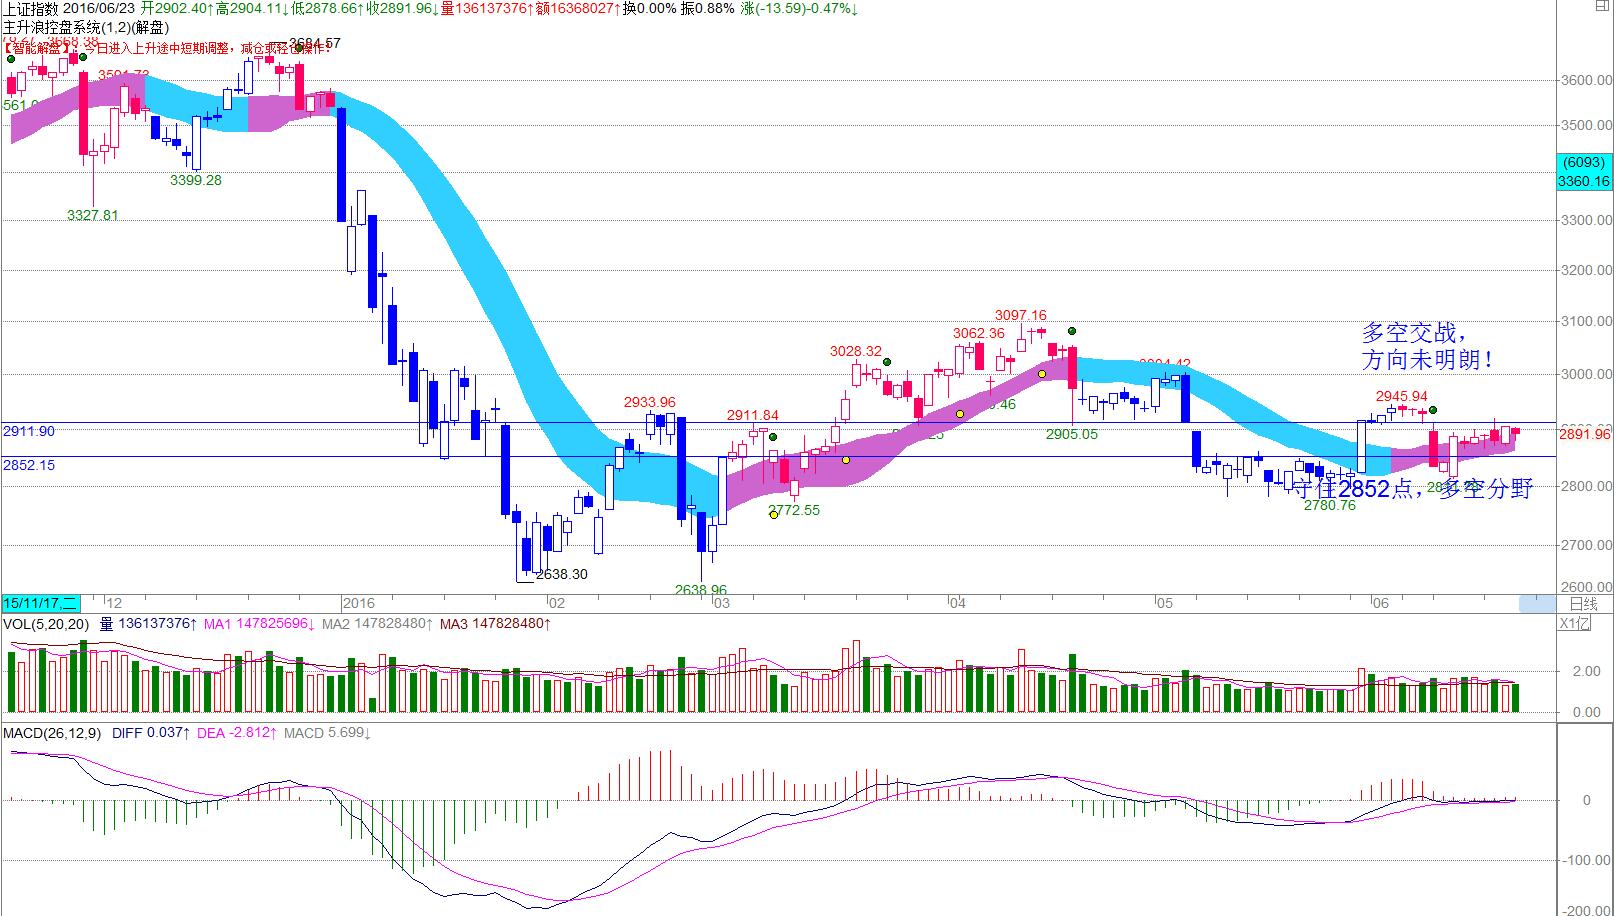Viewport: 1614px width, 916px height.
Task: Select the date 2016/06/23 in the header
Action: [x=101, y=8]
